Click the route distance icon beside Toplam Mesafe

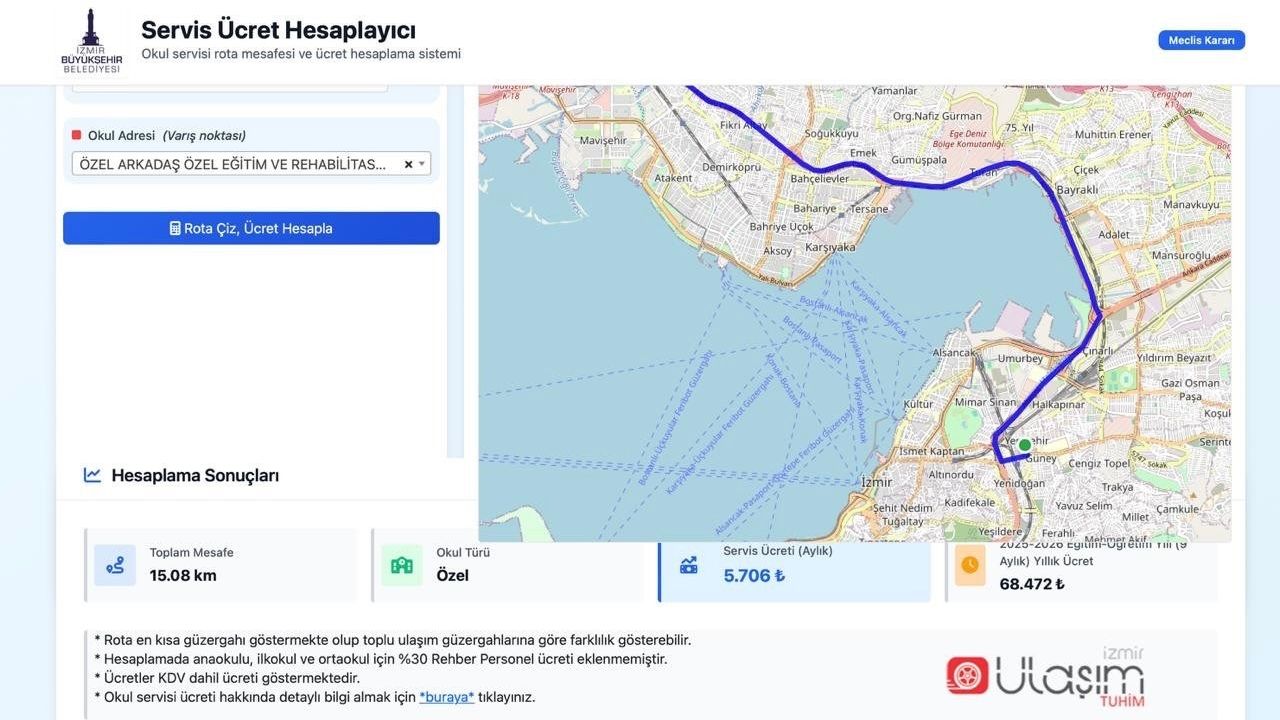(115, 565)
